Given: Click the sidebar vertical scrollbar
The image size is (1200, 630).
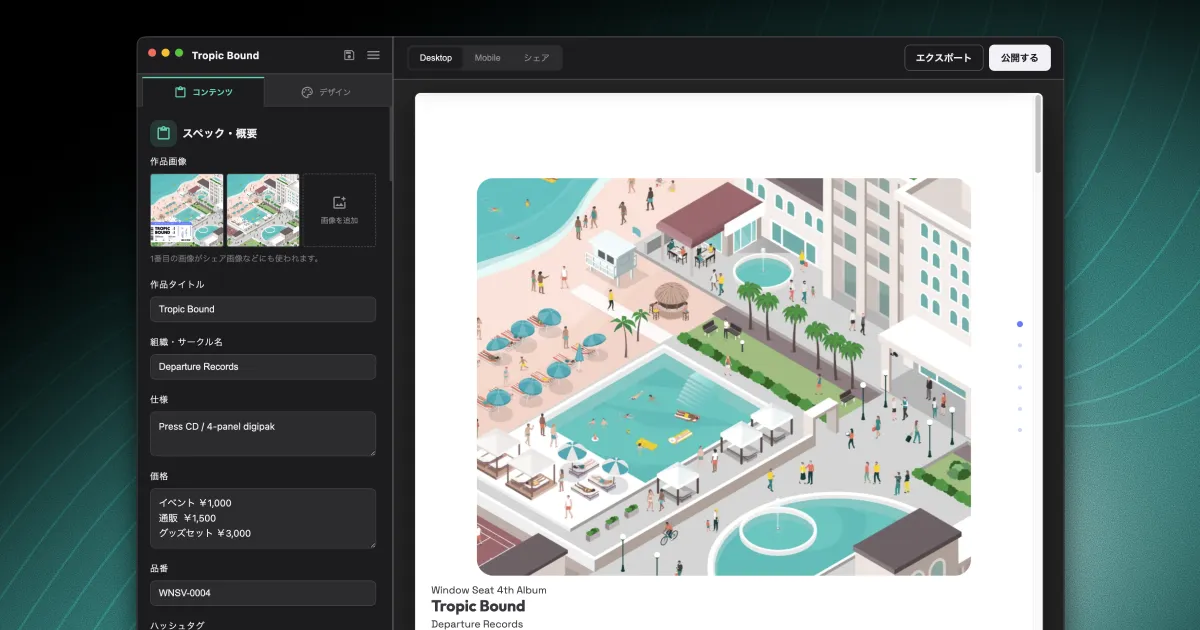Looking at the screenshot, I should (x=390, y=145).
